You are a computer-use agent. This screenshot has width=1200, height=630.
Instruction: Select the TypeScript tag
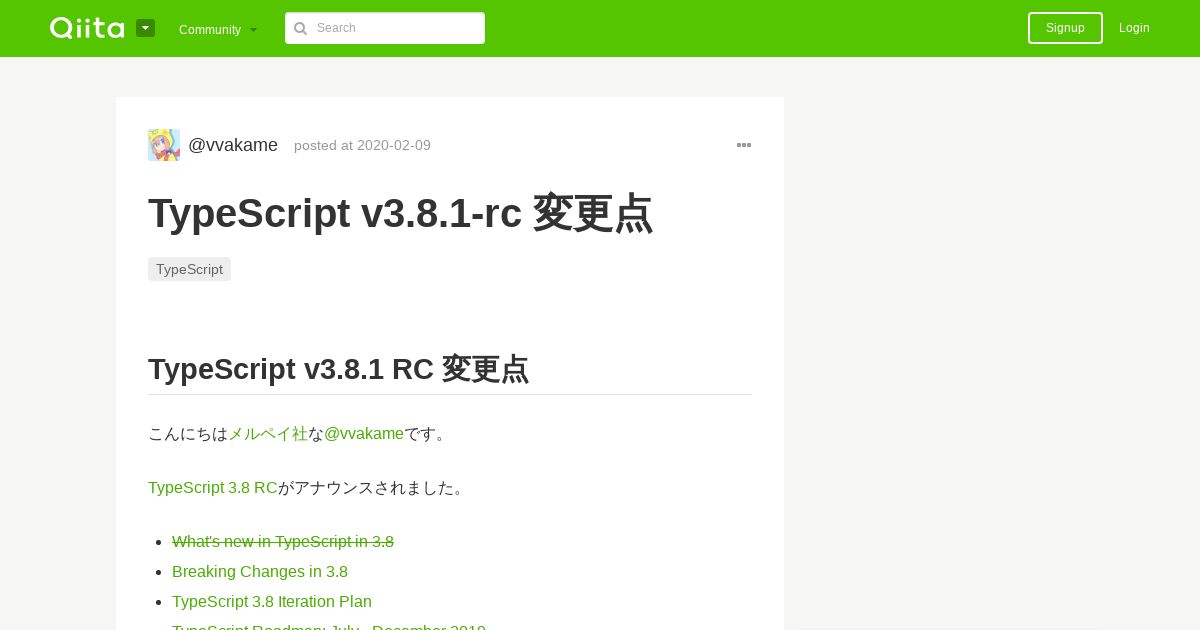click(x=189, y=269)
